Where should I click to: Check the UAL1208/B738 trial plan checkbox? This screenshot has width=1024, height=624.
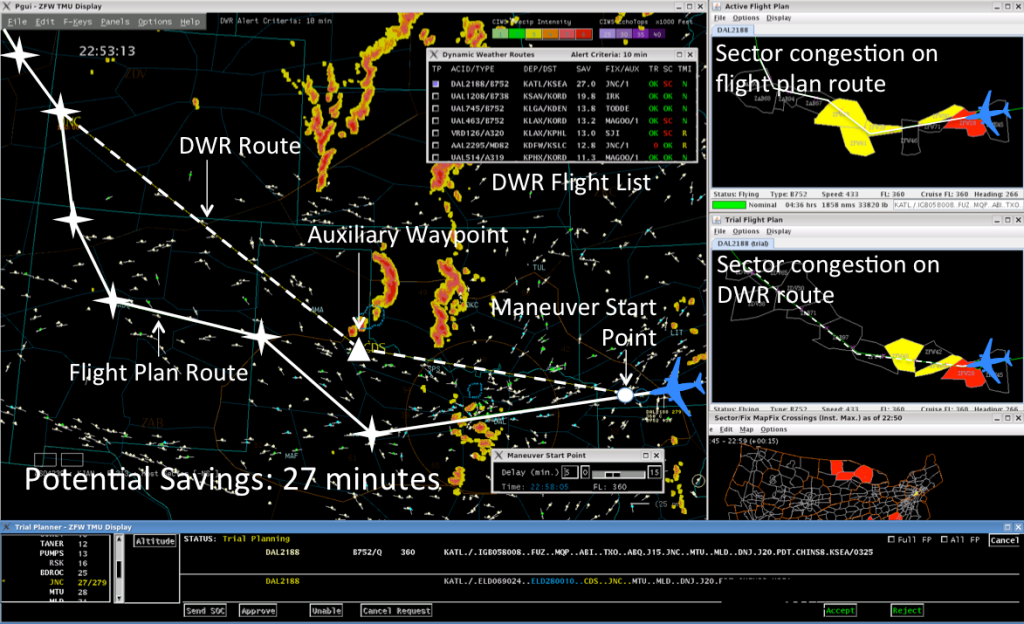click(x=436, y=97)
